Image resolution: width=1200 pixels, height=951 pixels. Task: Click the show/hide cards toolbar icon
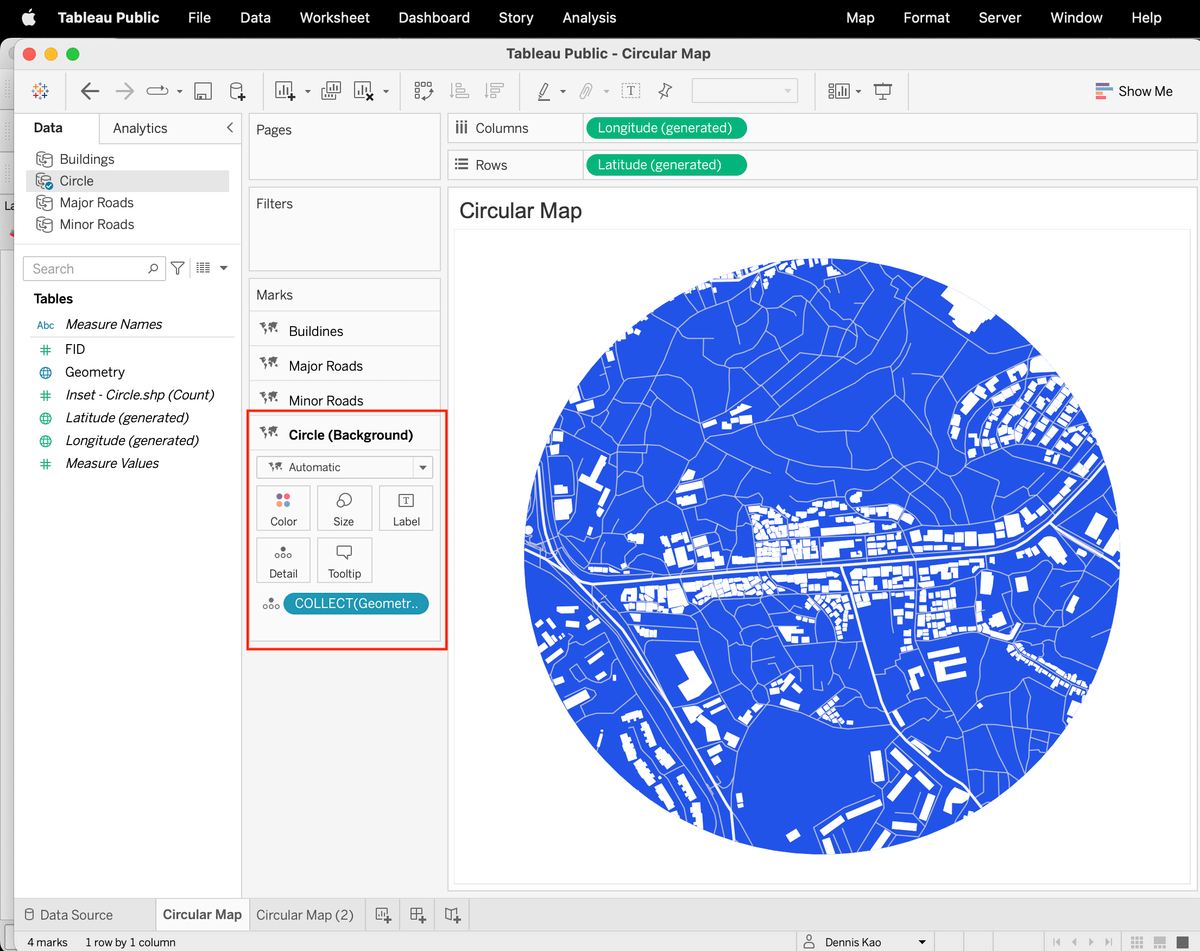pos(839,91)
